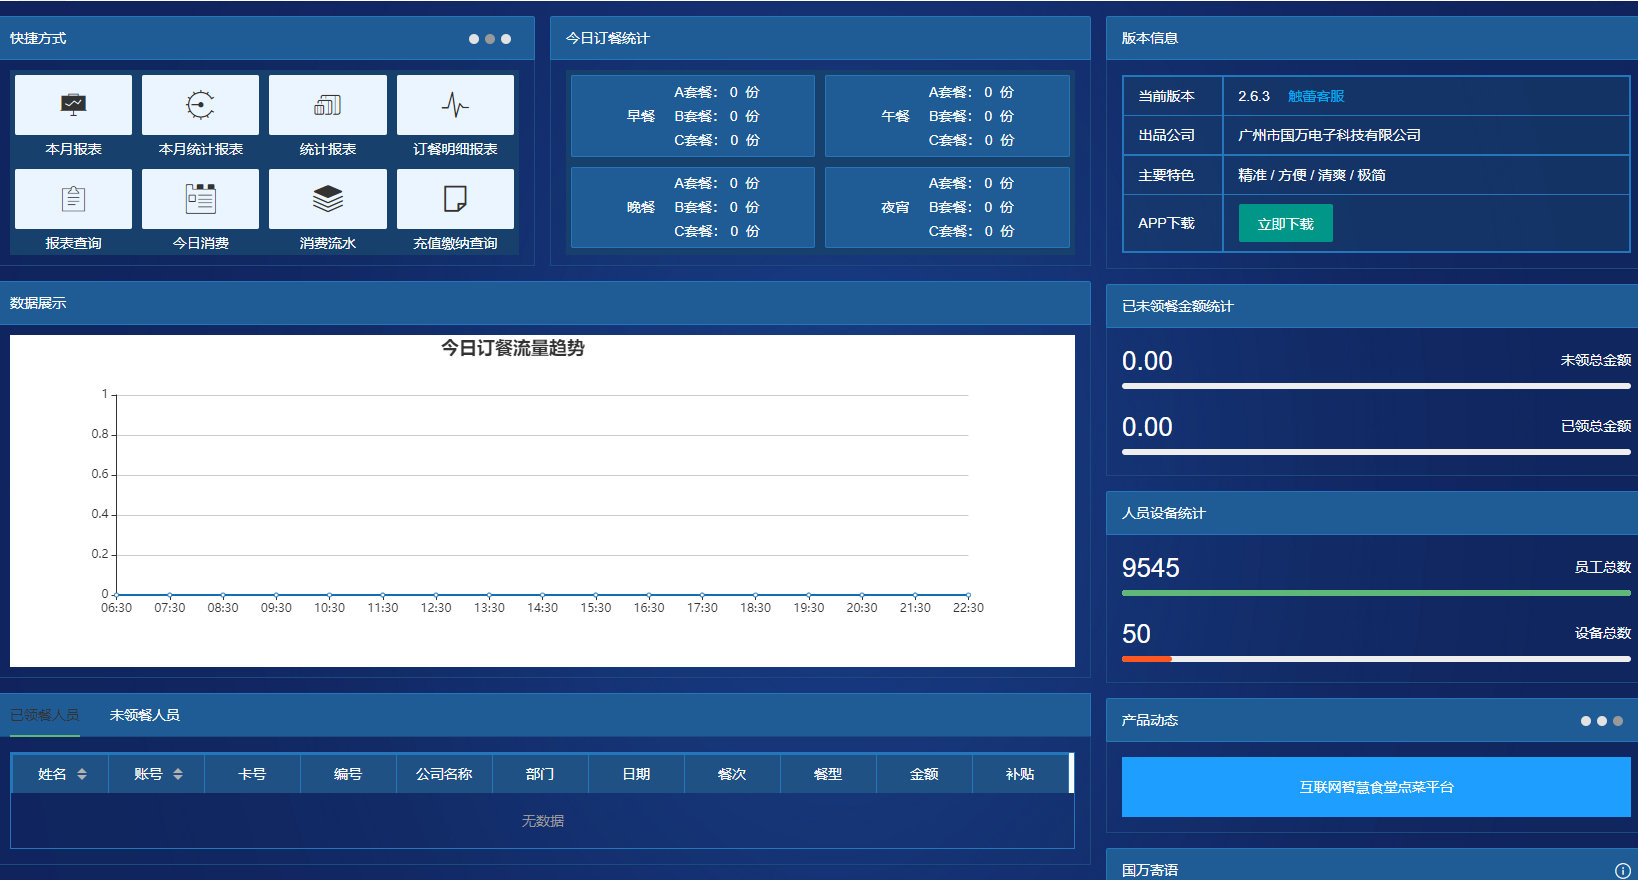Open the 订餐明细报表 pulse icon
The image size is (1638, 880).
[455, 105]
